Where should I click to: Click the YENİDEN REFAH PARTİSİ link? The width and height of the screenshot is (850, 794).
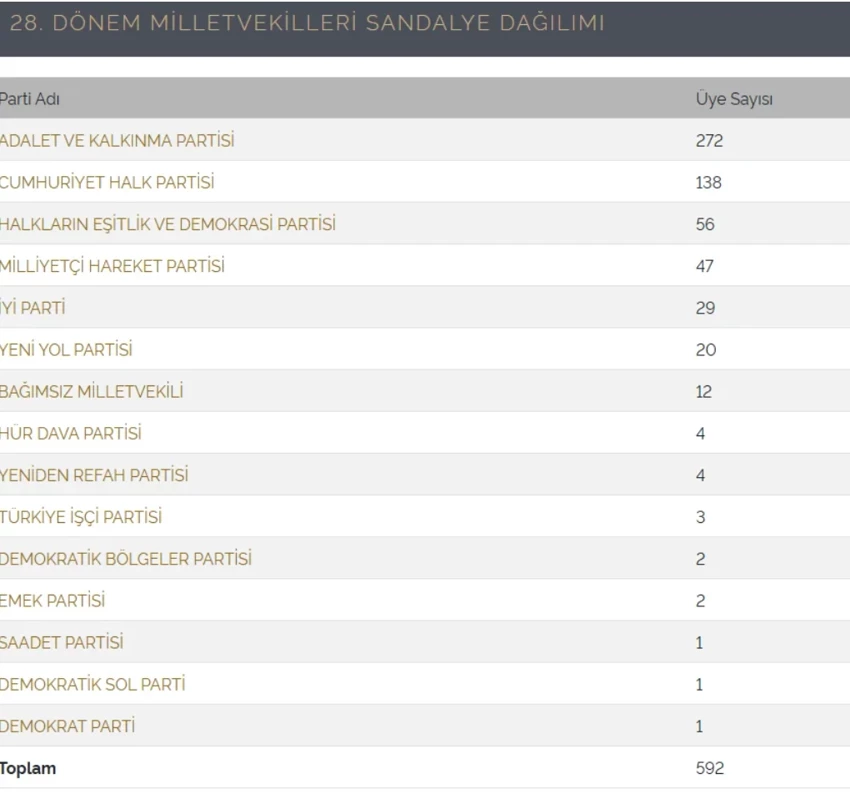(x=94, y=476)
